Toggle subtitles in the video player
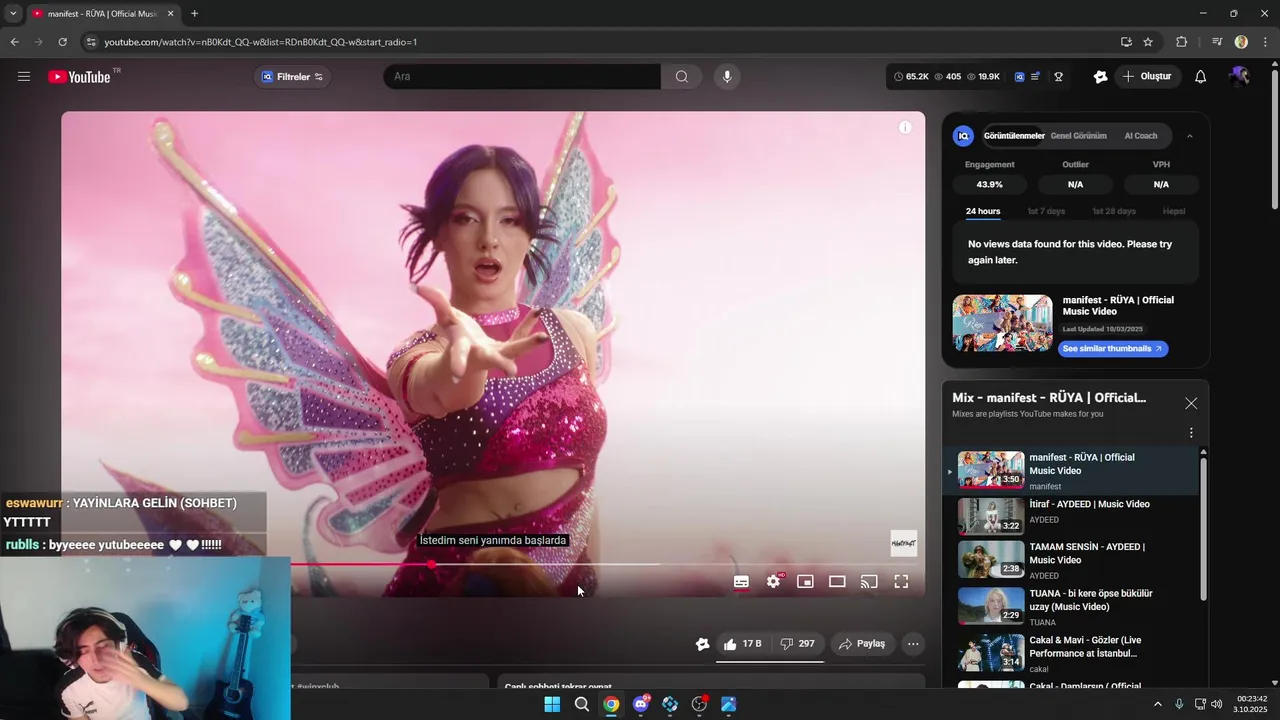The height and width of the screenshot is (720, 1280). (741, 582)
